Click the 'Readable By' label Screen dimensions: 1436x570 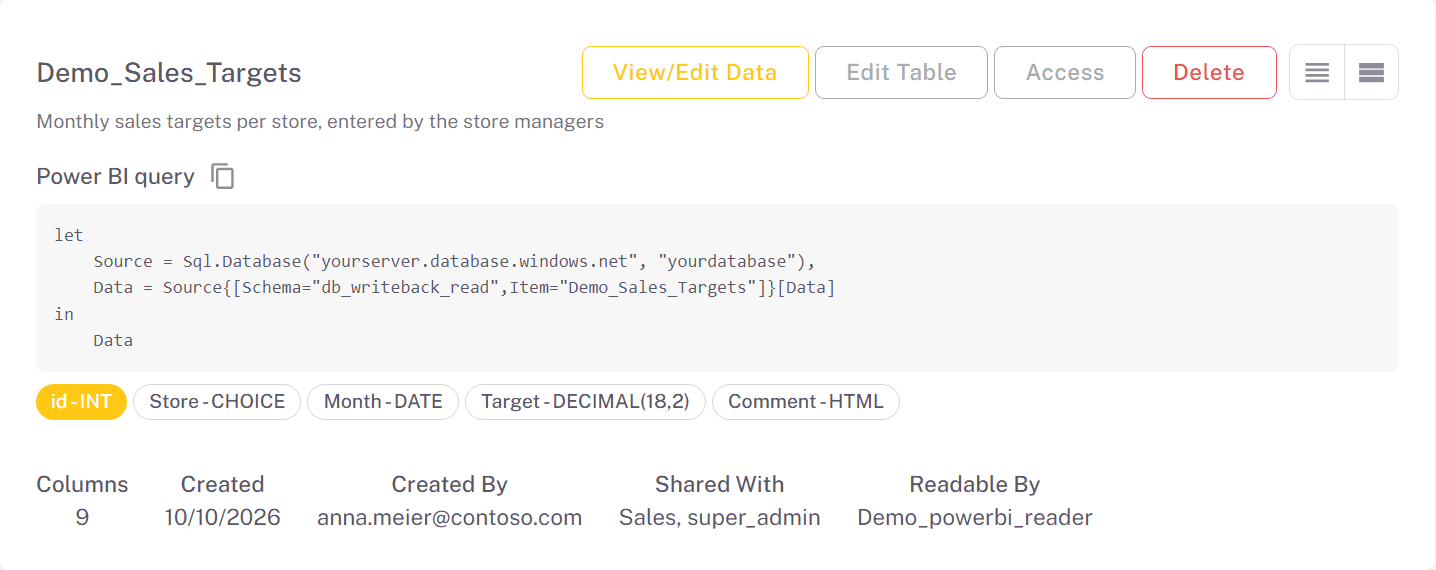[x=975, y=485]
